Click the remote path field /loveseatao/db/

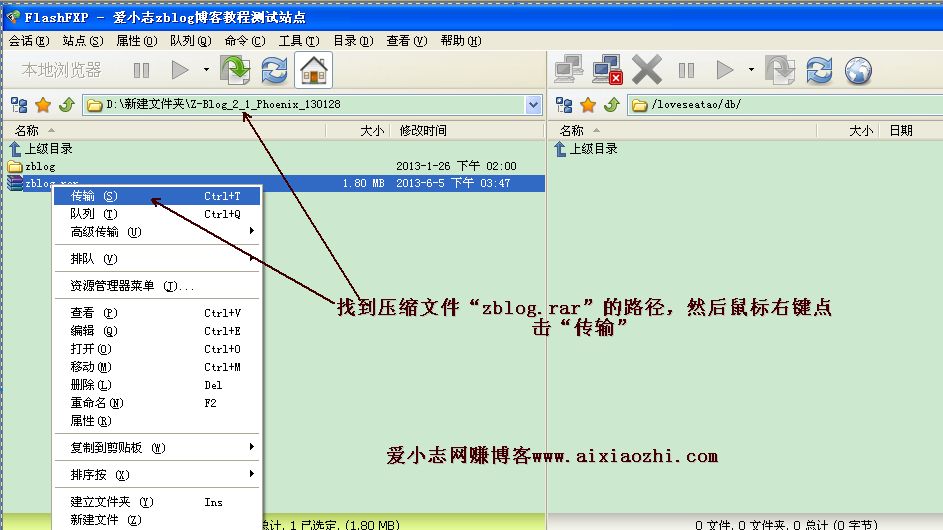click(785, 105)
